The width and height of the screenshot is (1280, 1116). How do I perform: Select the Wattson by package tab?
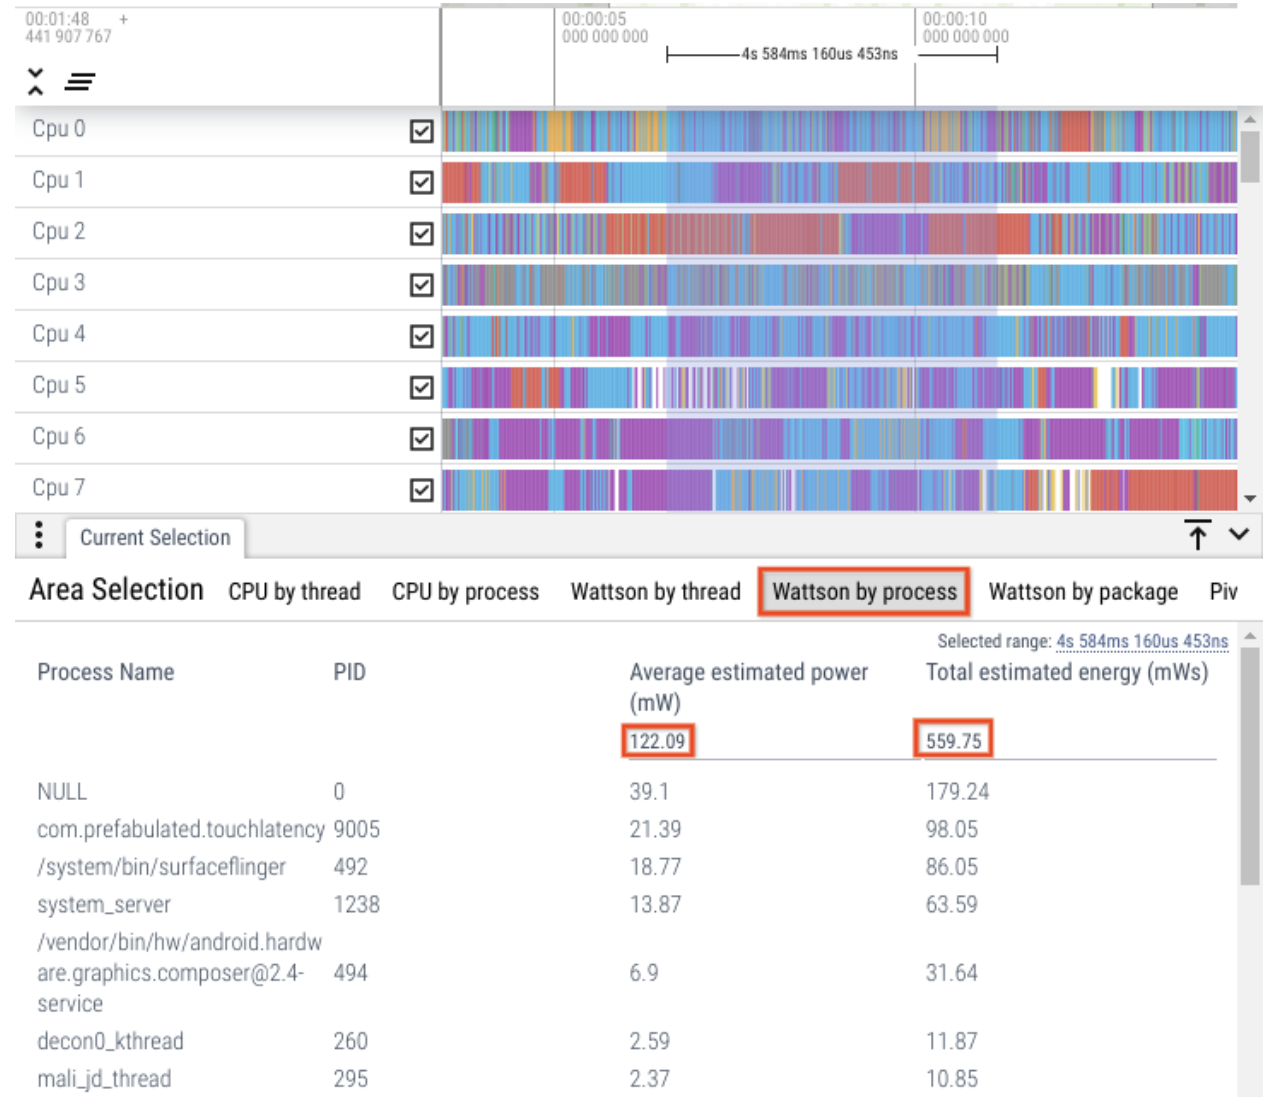coord(1083,592)
